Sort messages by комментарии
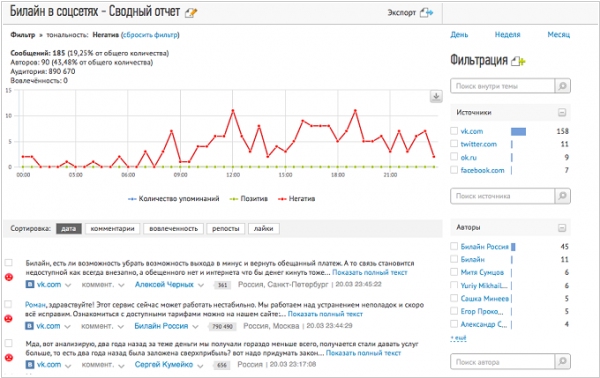Screen dimensions: 600x378 112,228
